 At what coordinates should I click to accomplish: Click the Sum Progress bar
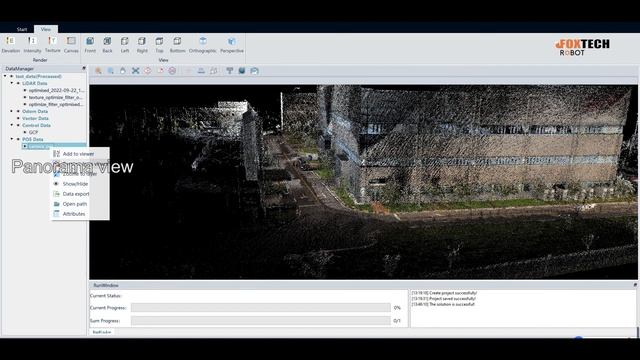tap(260, 321)
